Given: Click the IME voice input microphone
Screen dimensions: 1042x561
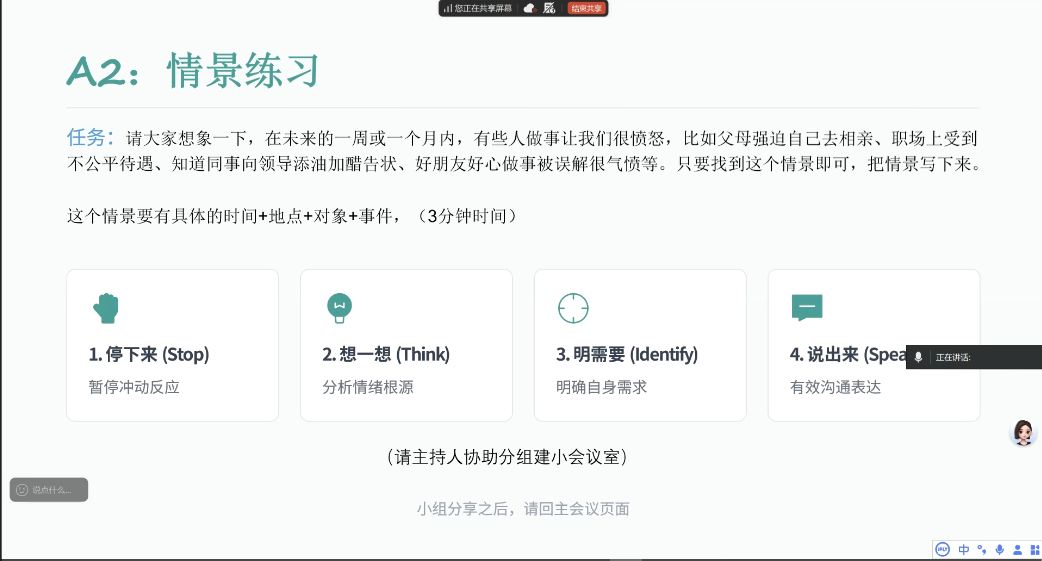Looking at the screenshot, I should point(999,549).
